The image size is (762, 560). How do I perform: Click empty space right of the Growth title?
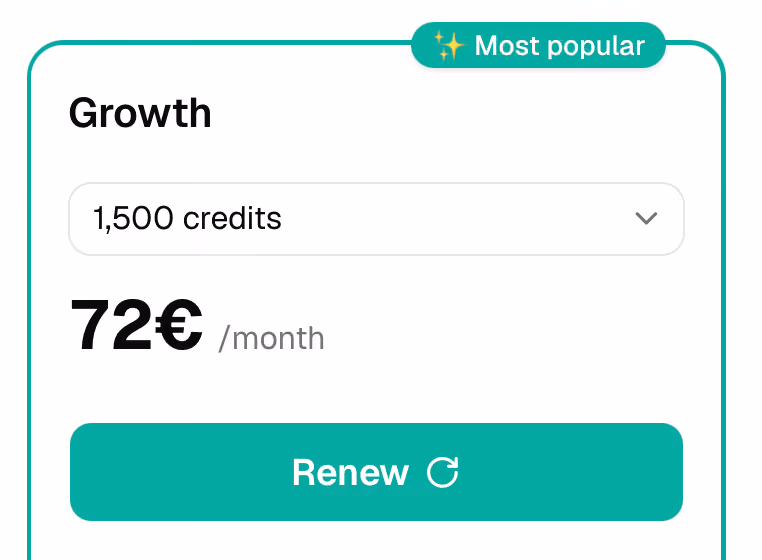pyautogui.click(x=437, y=113)
